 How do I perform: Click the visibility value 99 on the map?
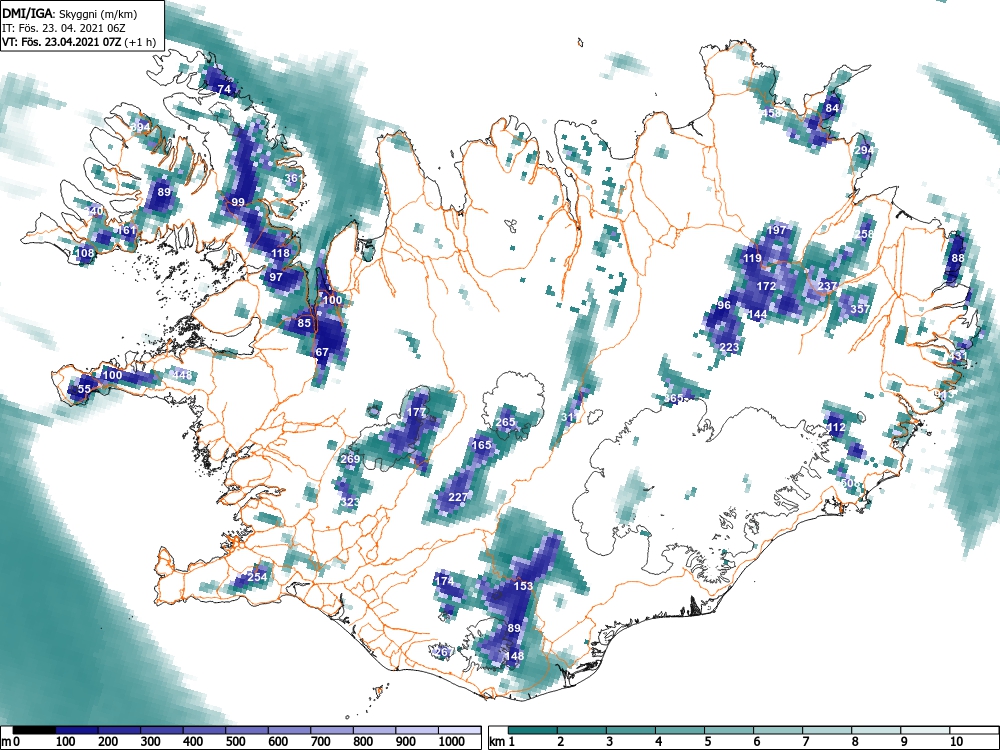click(238, 202)
